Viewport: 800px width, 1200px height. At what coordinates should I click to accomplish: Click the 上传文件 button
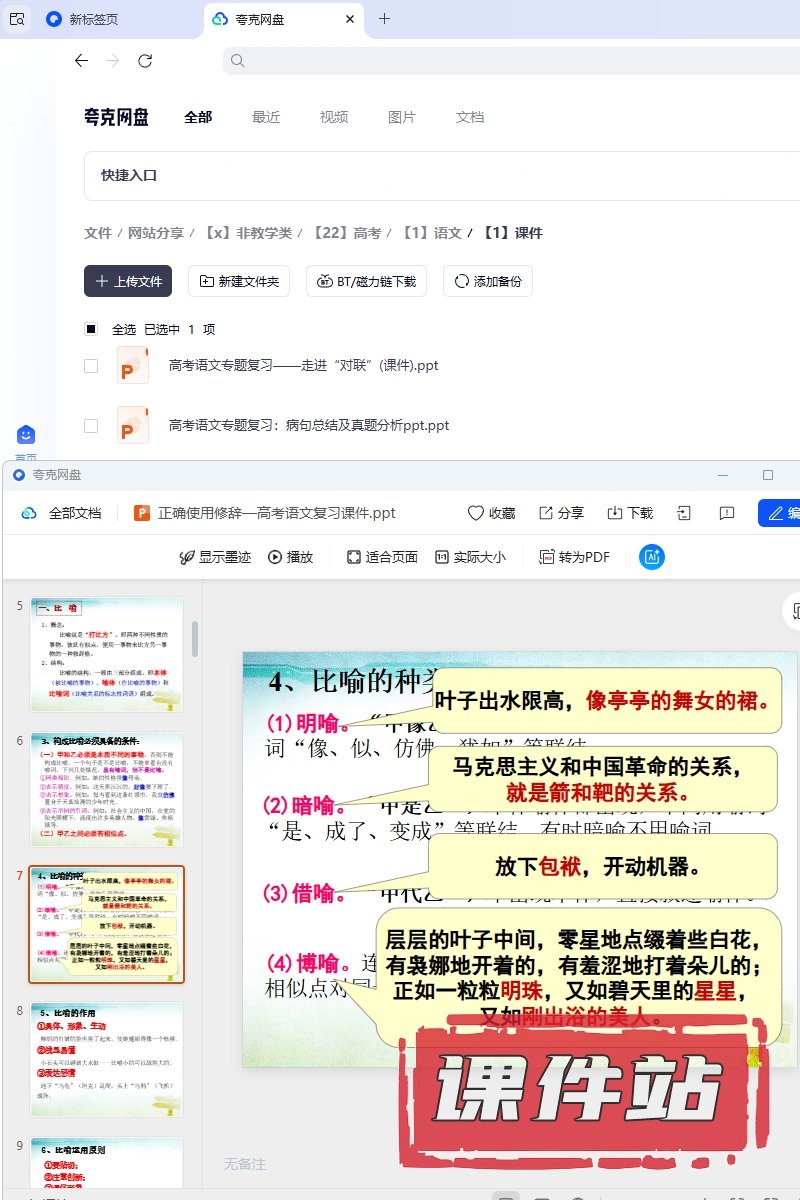click(x=129, y=281)
